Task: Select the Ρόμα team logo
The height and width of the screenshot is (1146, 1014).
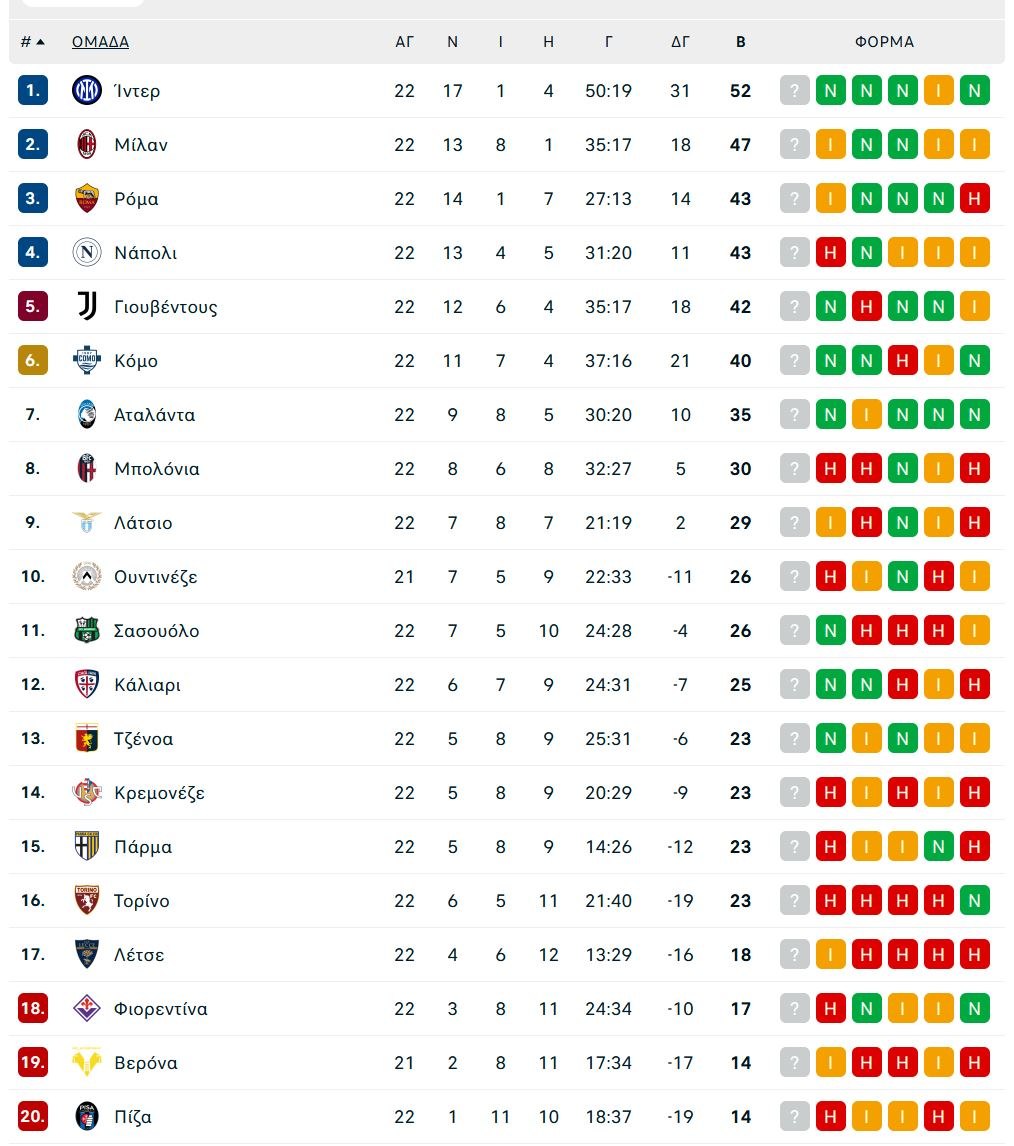Action: coord(88,198)
